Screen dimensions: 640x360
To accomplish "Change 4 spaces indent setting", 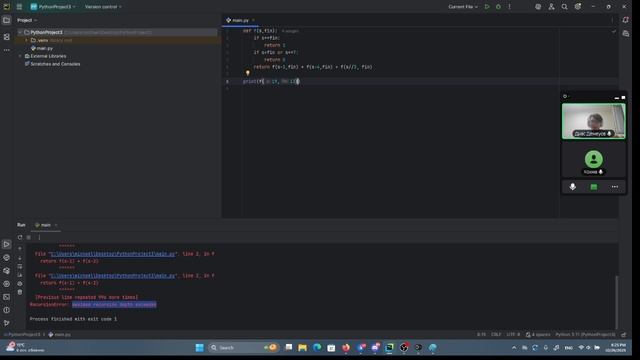I will click(538, 335).
